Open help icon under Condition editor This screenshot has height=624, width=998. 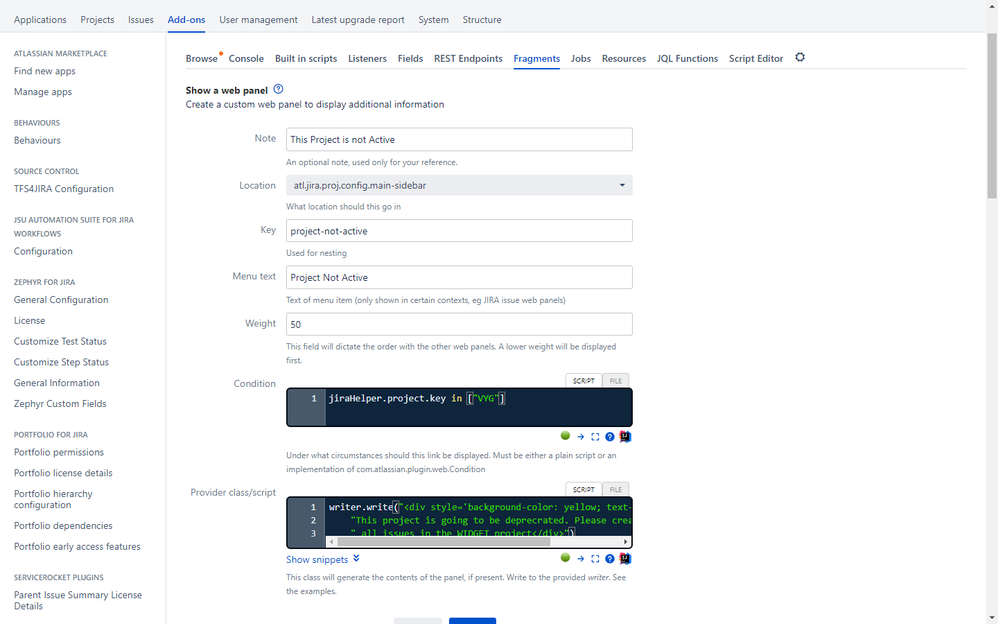(x=610, y=437)
